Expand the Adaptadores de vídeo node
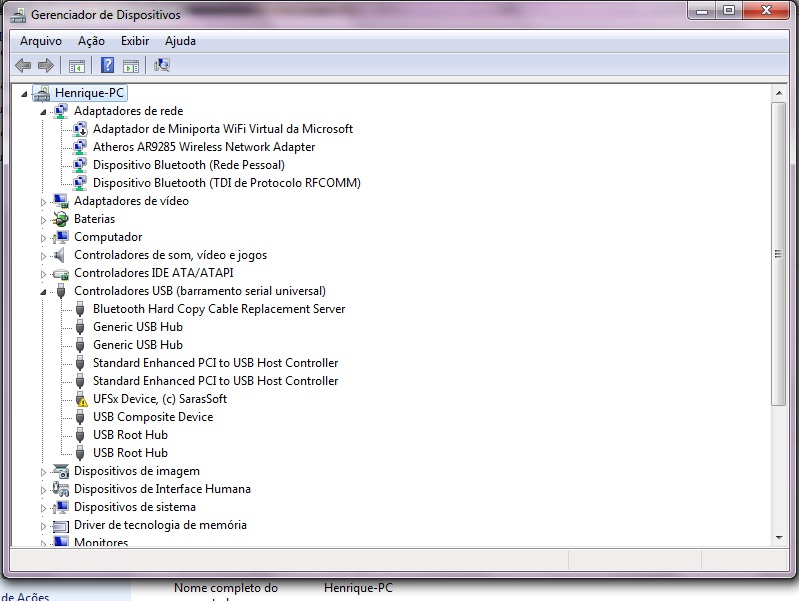The height and width of the screenshot is (601, 799). (x=43, y=201)
